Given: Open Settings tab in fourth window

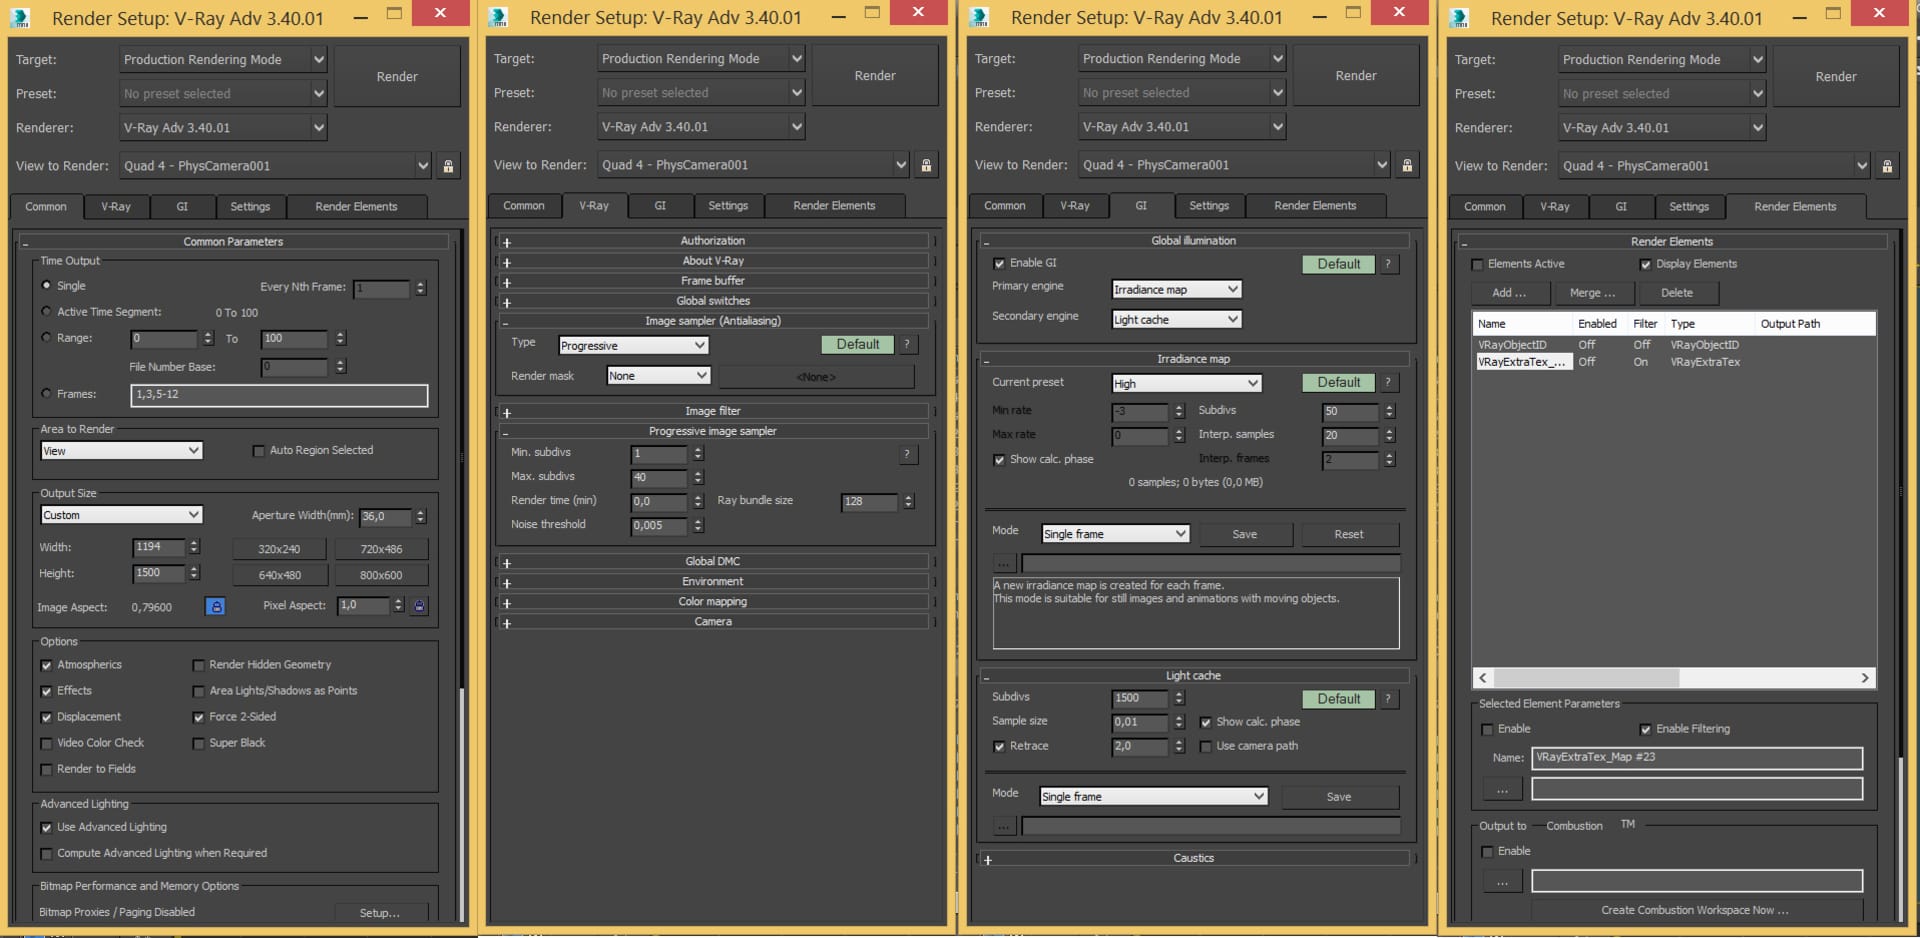Looking at the screenshot, I should click(x=1689, y=207).
